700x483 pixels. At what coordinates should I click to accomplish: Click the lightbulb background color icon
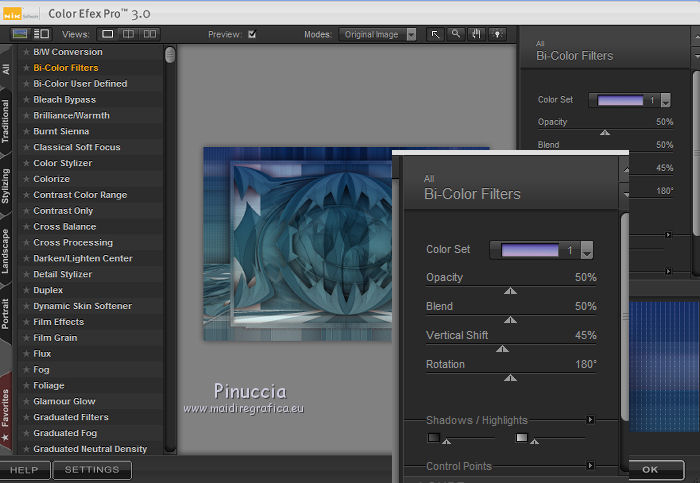[496, 34]
